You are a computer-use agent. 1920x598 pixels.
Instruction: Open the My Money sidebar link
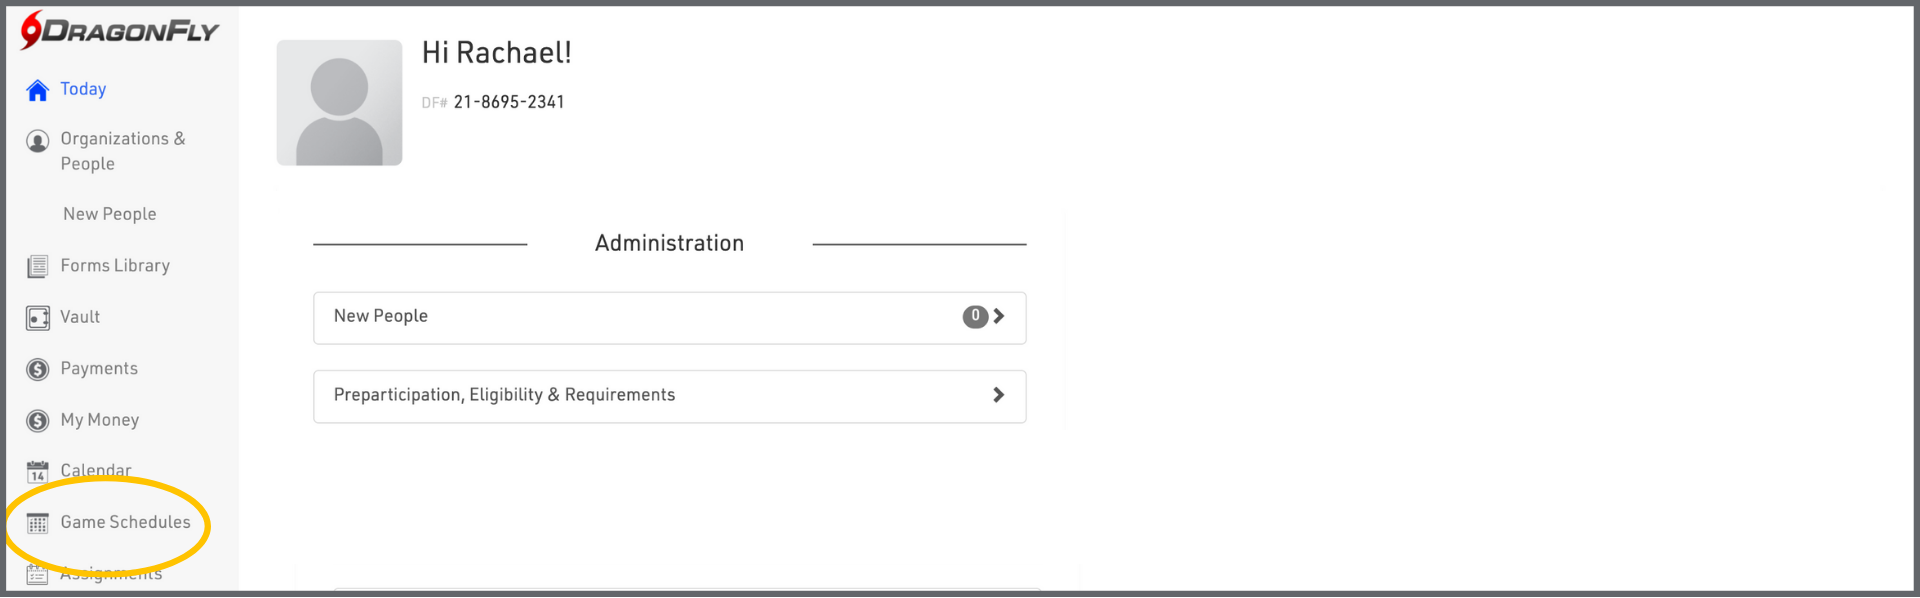coord(99,420)
